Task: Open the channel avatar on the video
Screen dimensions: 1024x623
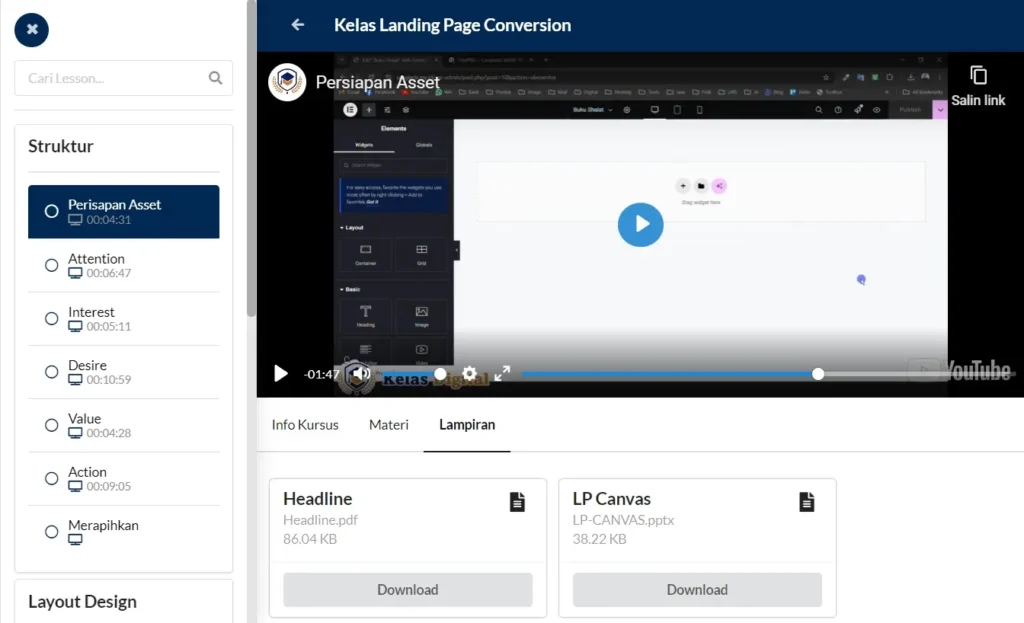Action: pyautogui.click(x=287, y=82)
